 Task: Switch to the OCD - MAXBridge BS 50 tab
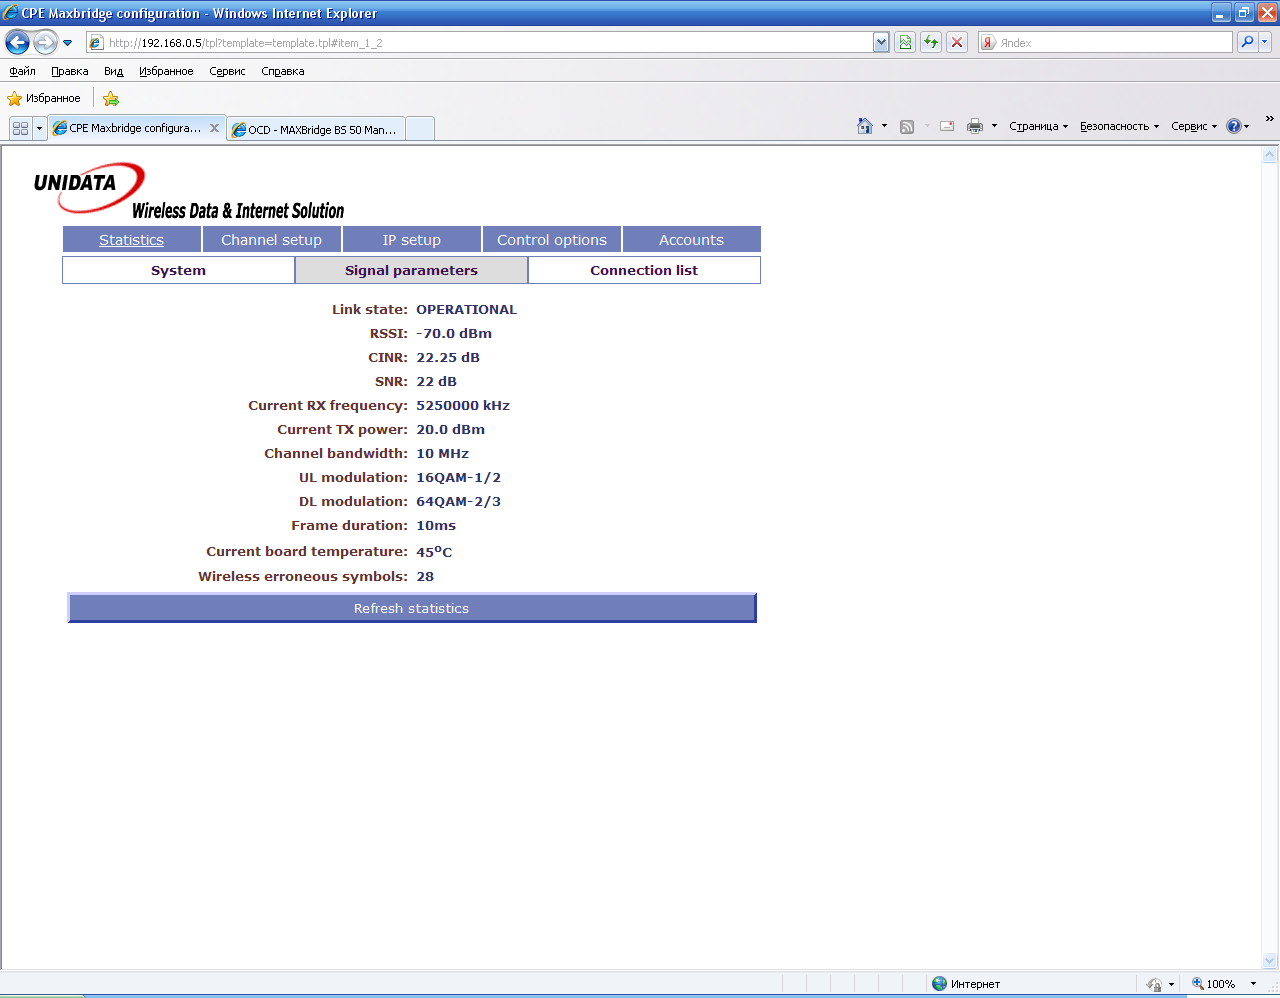point(316,129)
